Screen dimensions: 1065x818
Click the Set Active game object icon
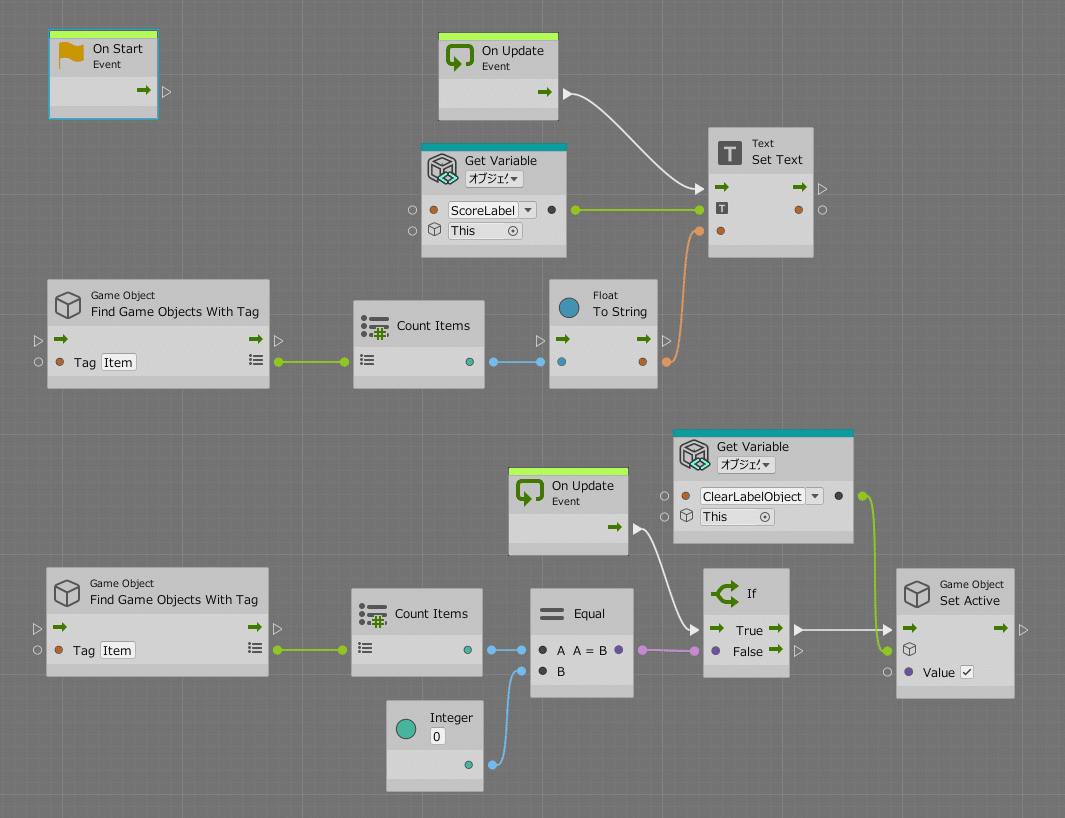917,594
